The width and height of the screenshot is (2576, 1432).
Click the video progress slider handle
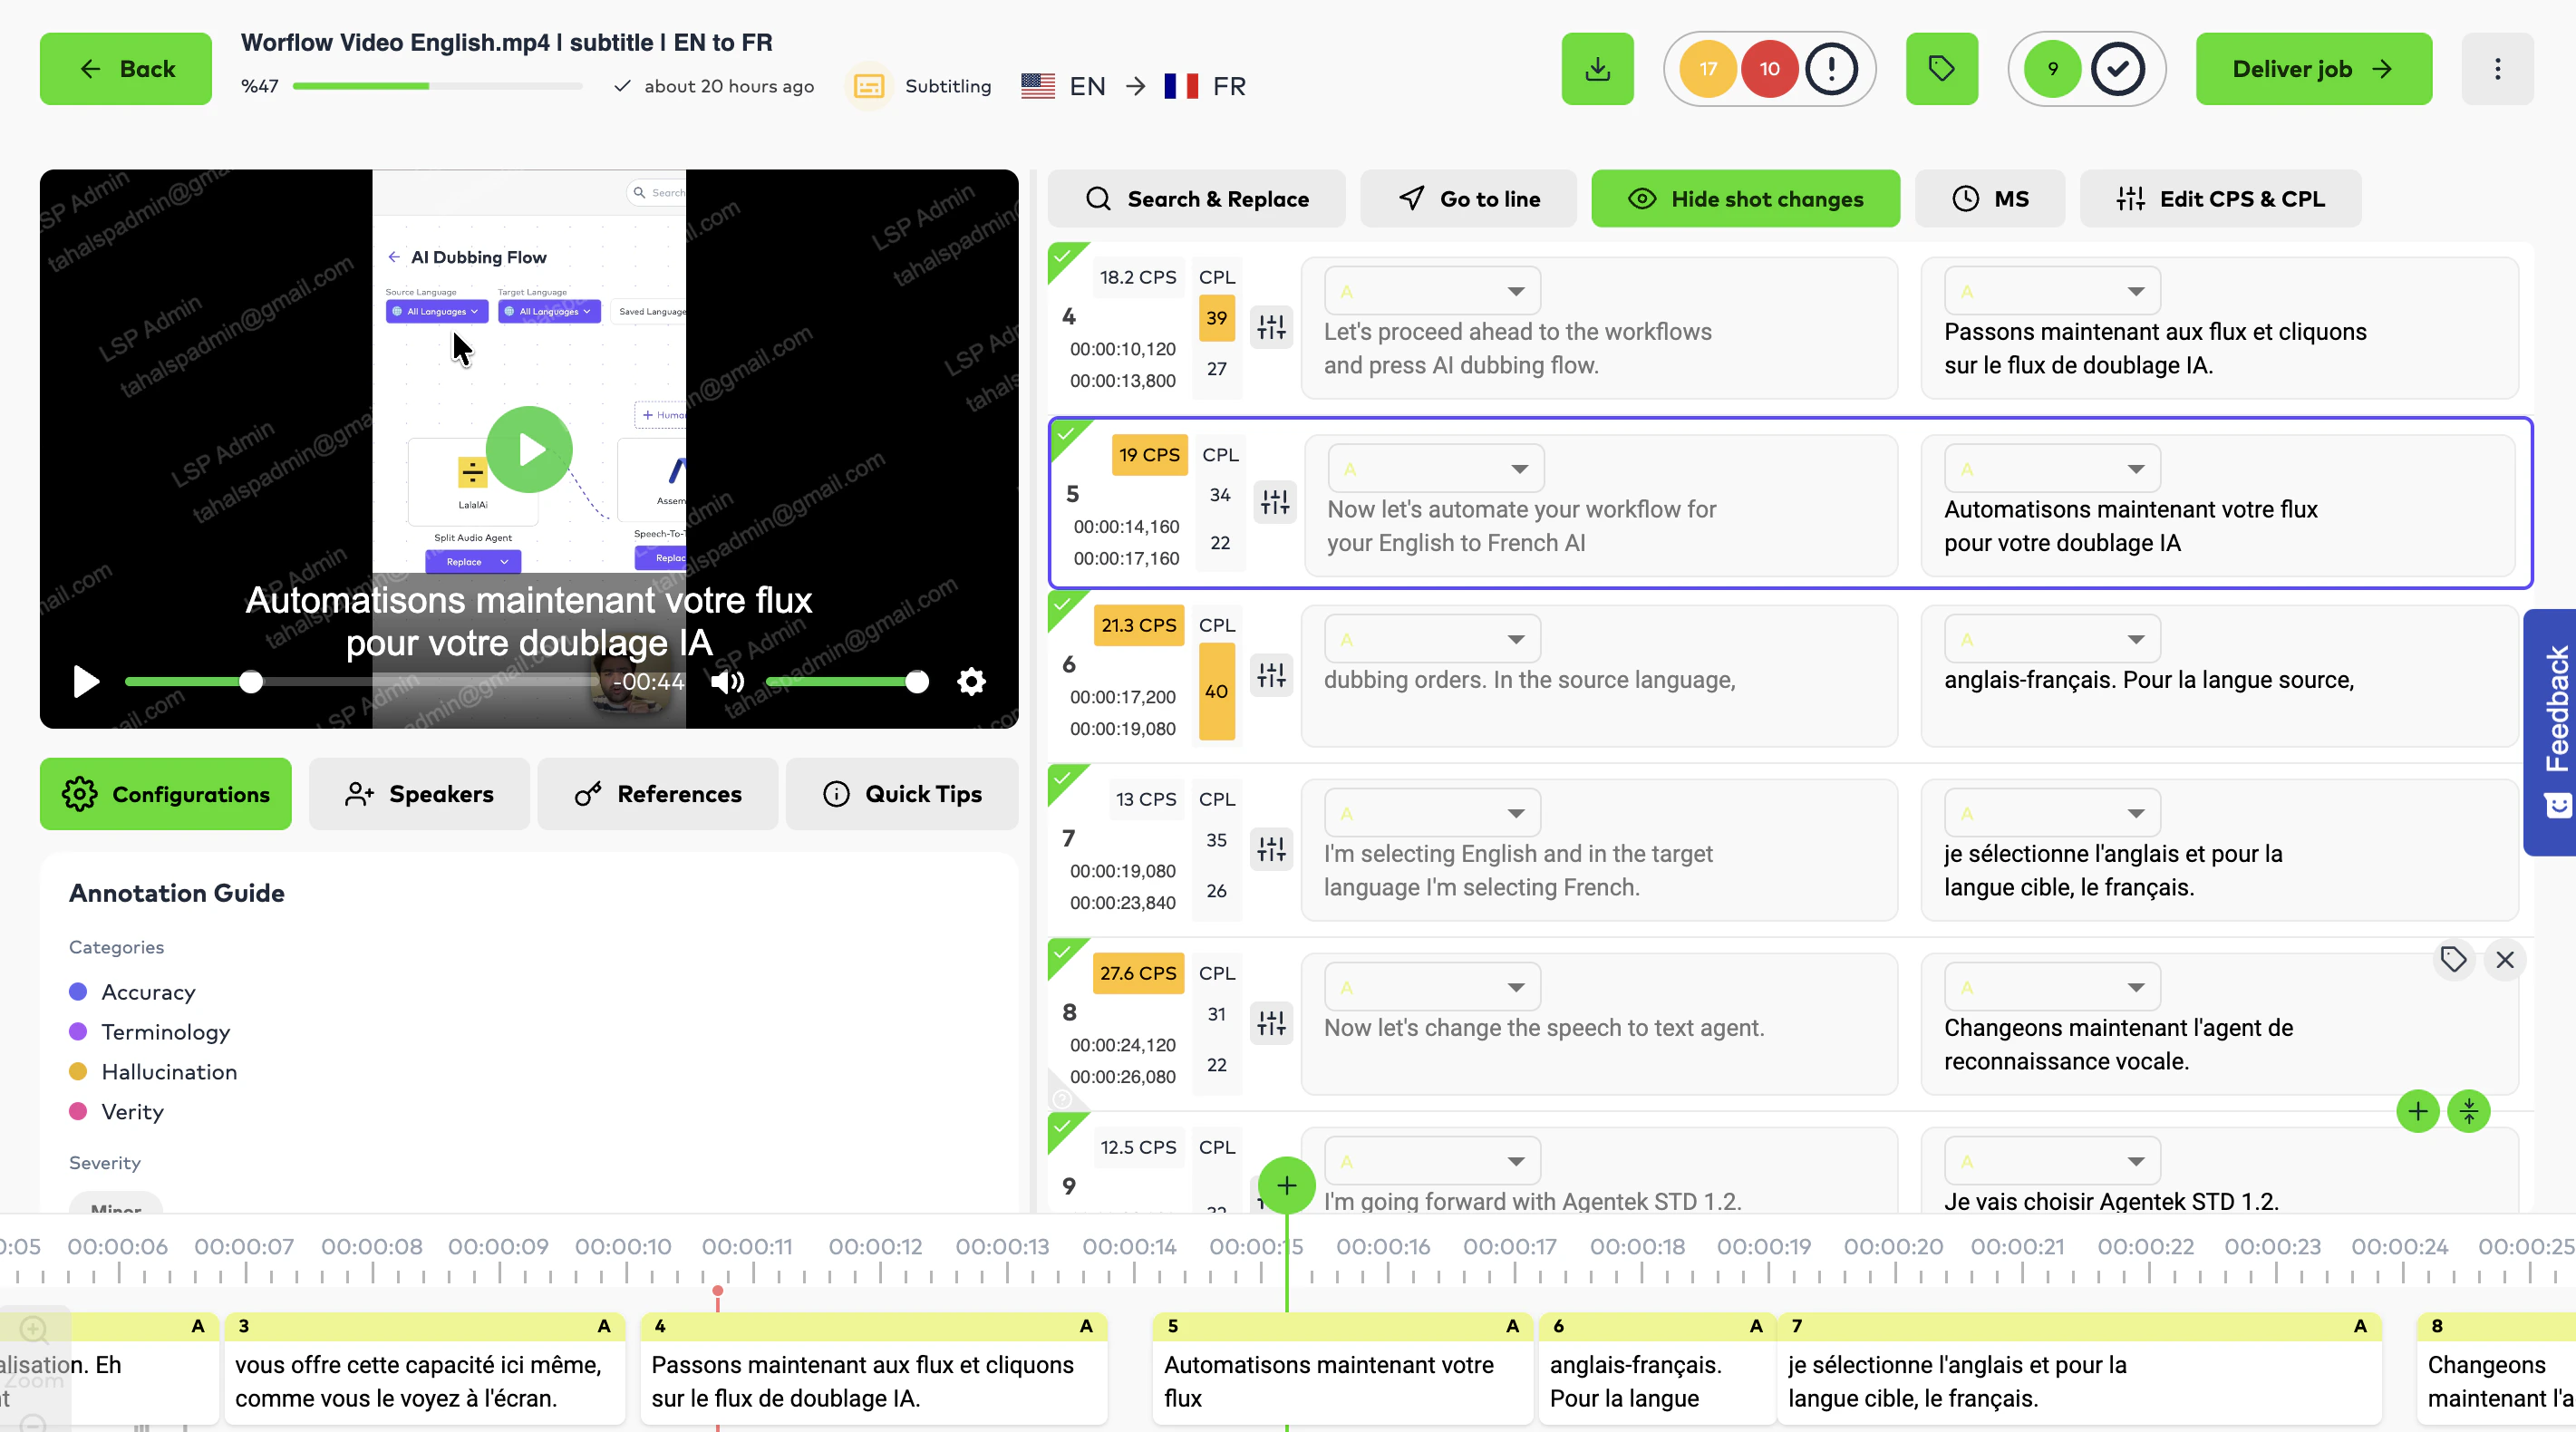(251, 682)
